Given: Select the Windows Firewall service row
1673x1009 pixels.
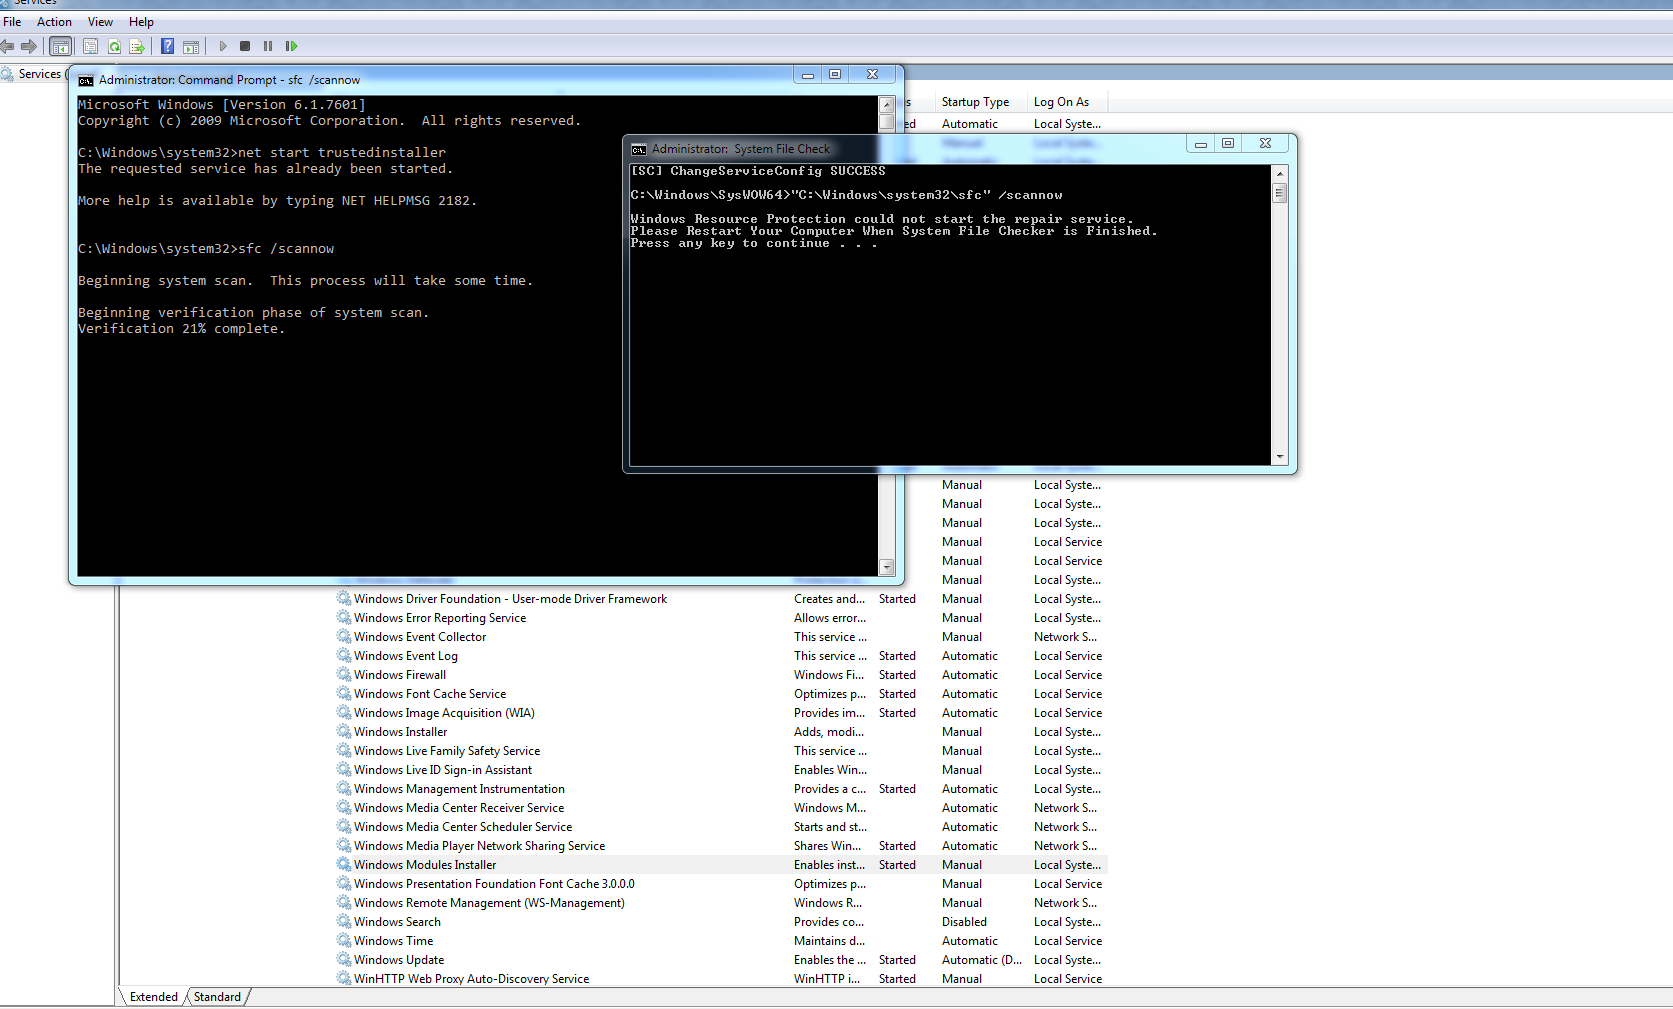Looking at the screenshot, I should click(x=400, y=675).
